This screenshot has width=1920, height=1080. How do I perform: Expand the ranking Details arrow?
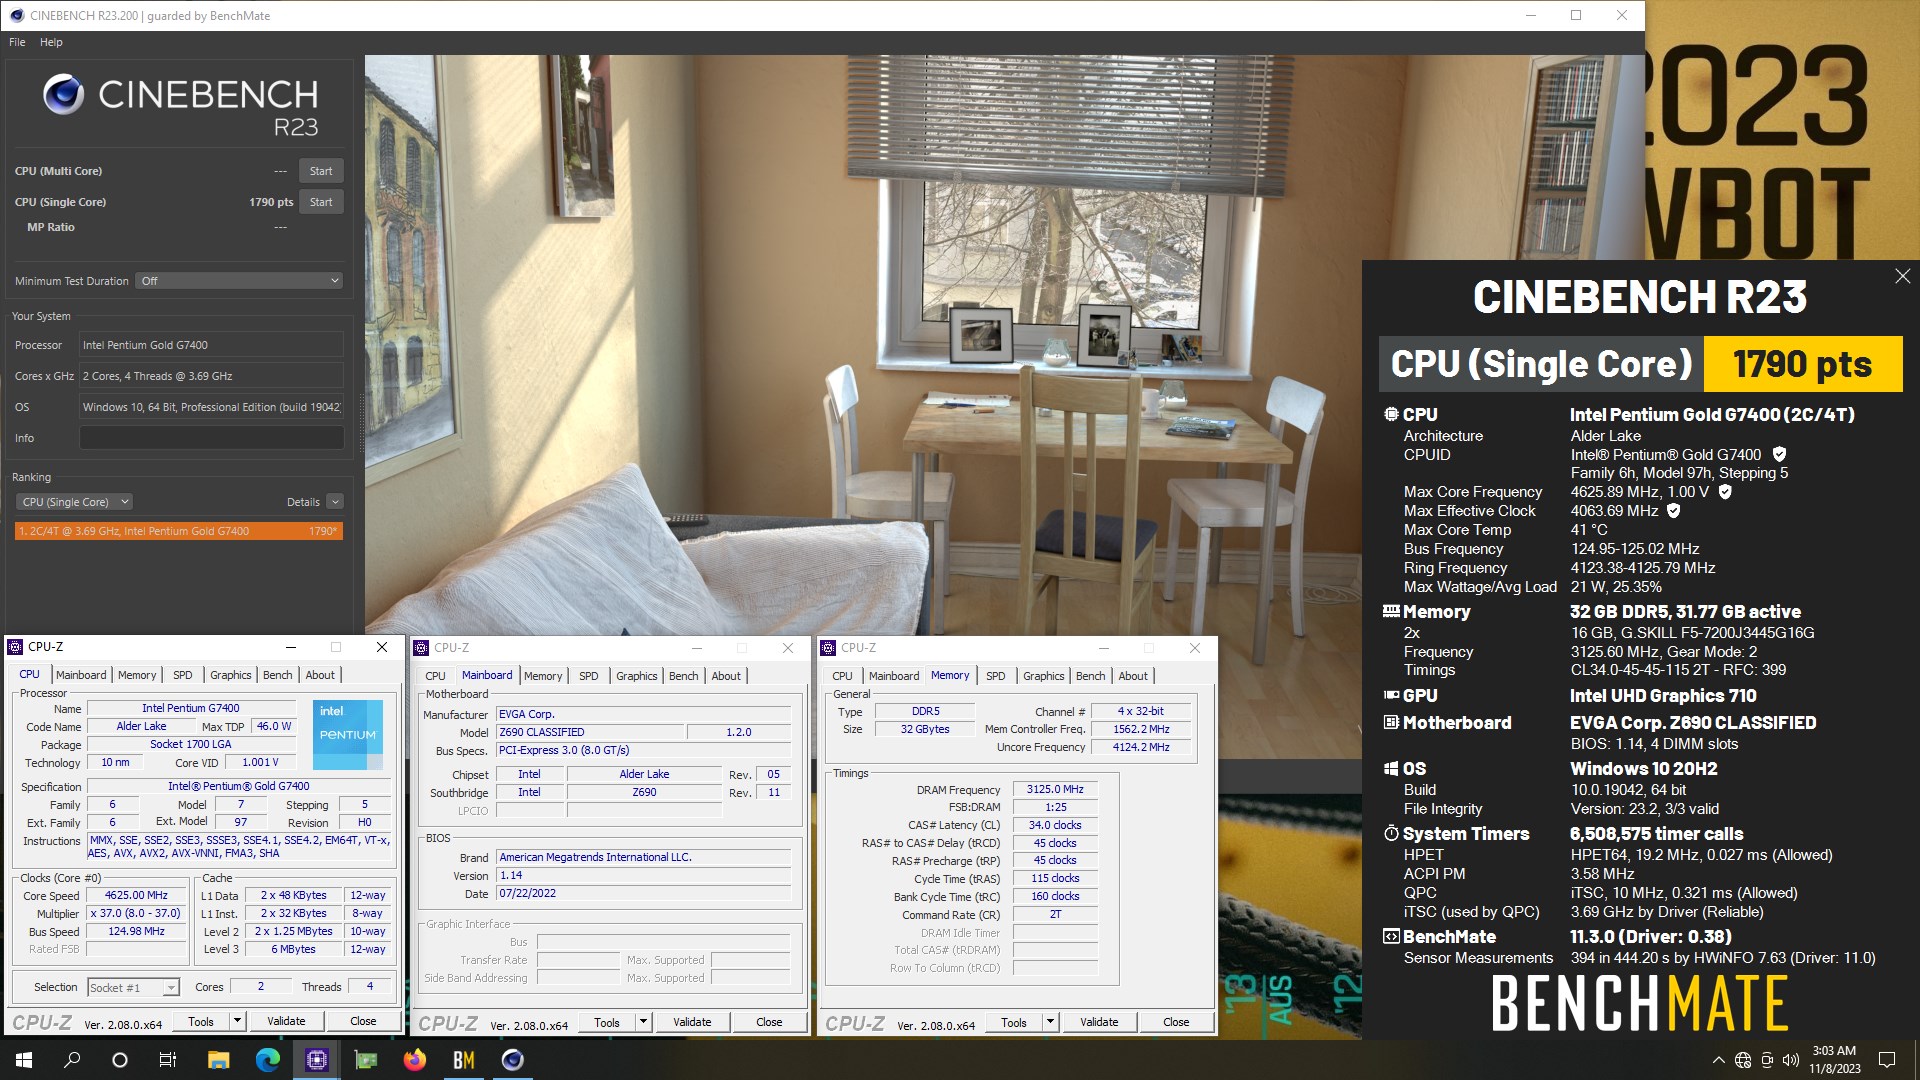[335, 502]
